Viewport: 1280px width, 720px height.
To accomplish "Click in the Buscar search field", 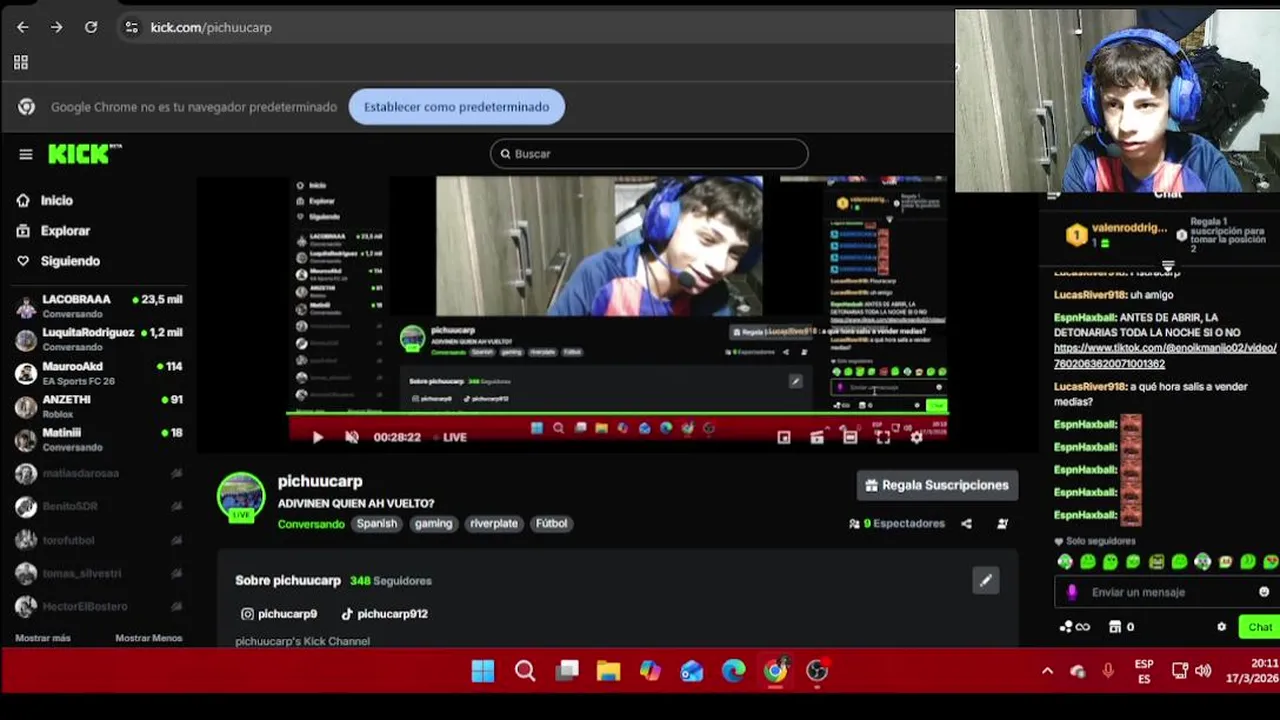I will (x=649, y=154).
